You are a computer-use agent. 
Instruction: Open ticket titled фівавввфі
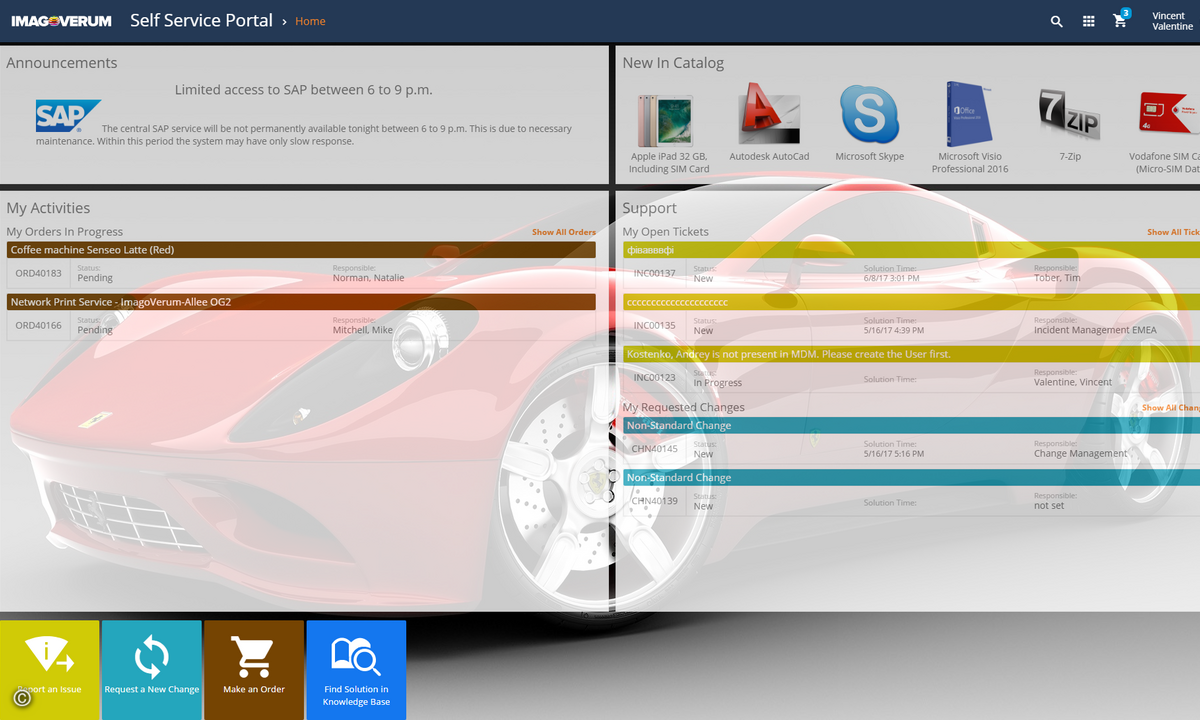click(x=911, y=250)
